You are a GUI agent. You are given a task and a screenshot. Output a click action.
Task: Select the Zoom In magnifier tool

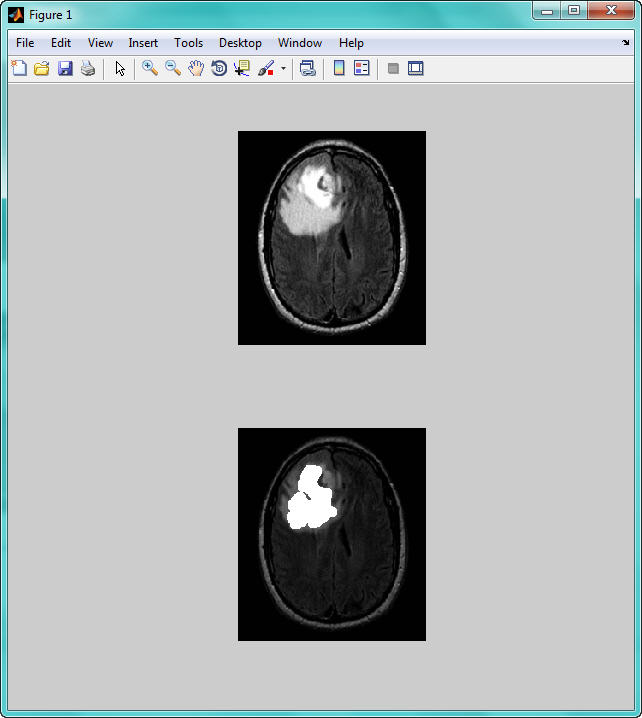150,68
